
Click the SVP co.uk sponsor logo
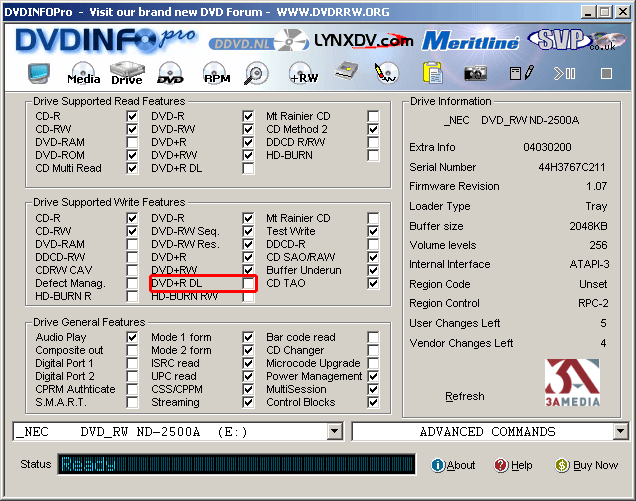(x=577, y=40)
